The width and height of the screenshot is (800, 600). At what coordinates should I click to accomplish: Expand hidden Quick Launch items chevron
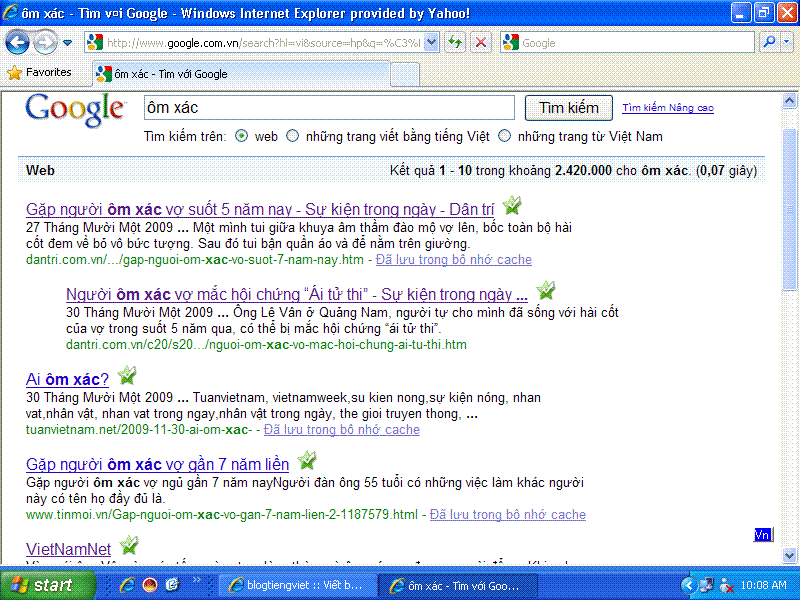click(x=196, y=580)
